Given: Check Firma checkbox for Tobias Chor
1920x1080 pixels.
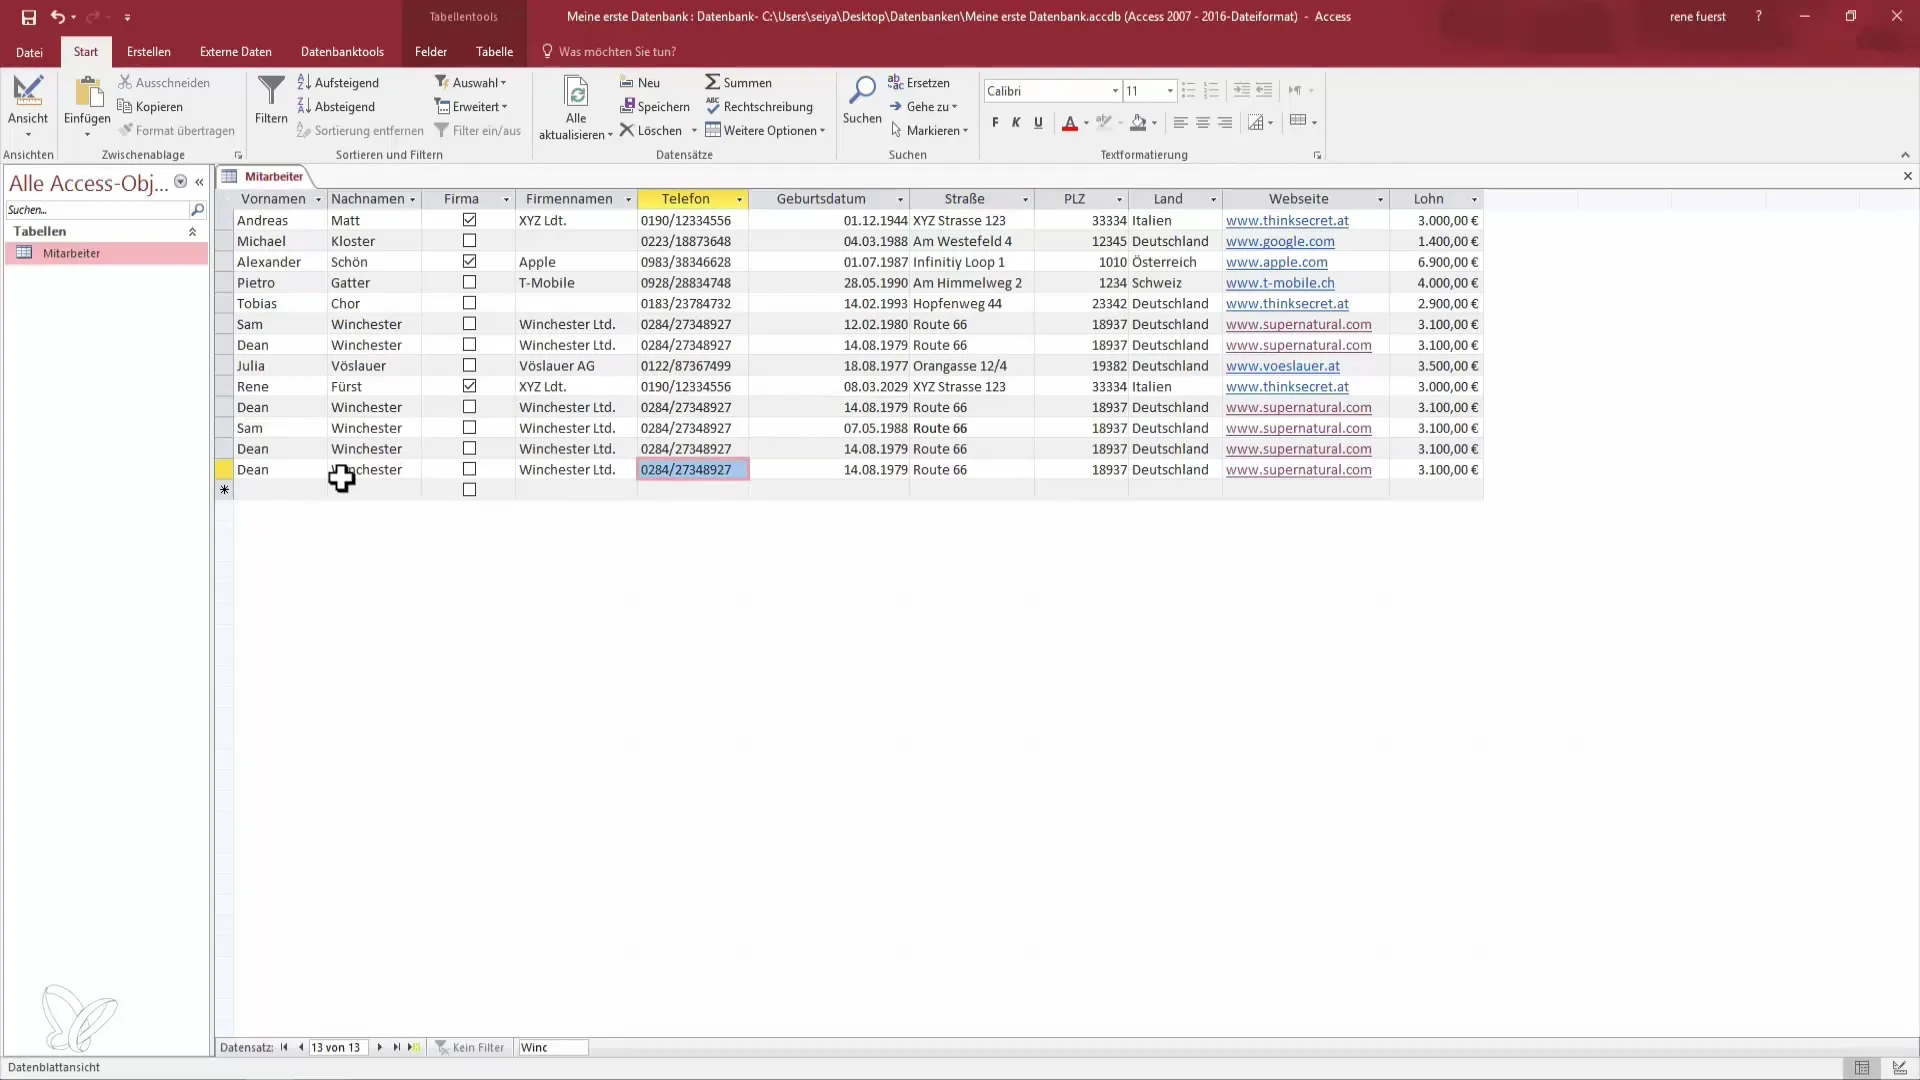Looking at the screenshot, I should point(469,303).
